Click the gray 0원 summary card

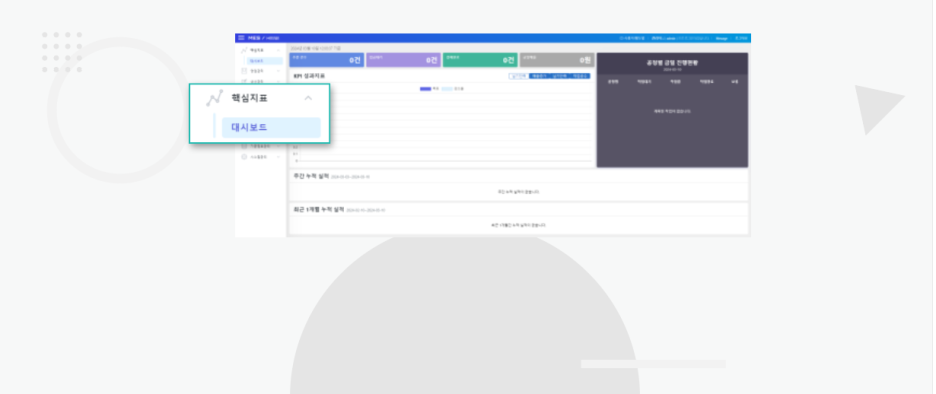(556, 60)
